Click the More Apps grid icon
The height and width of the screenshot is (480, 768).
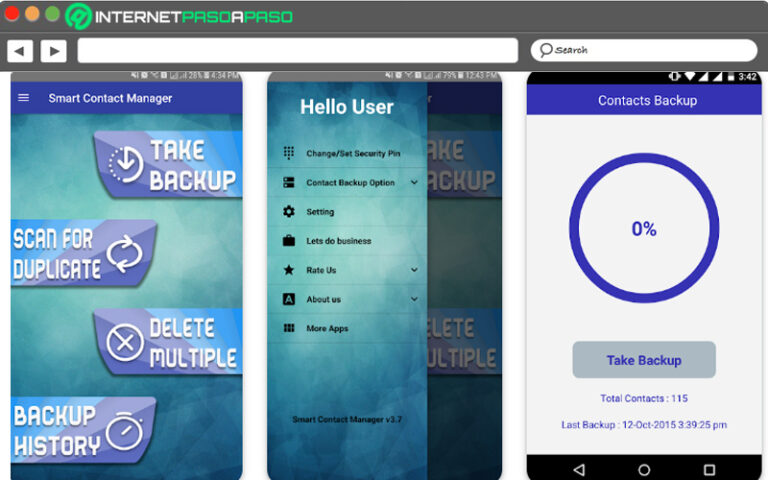(x=289, y=328)
